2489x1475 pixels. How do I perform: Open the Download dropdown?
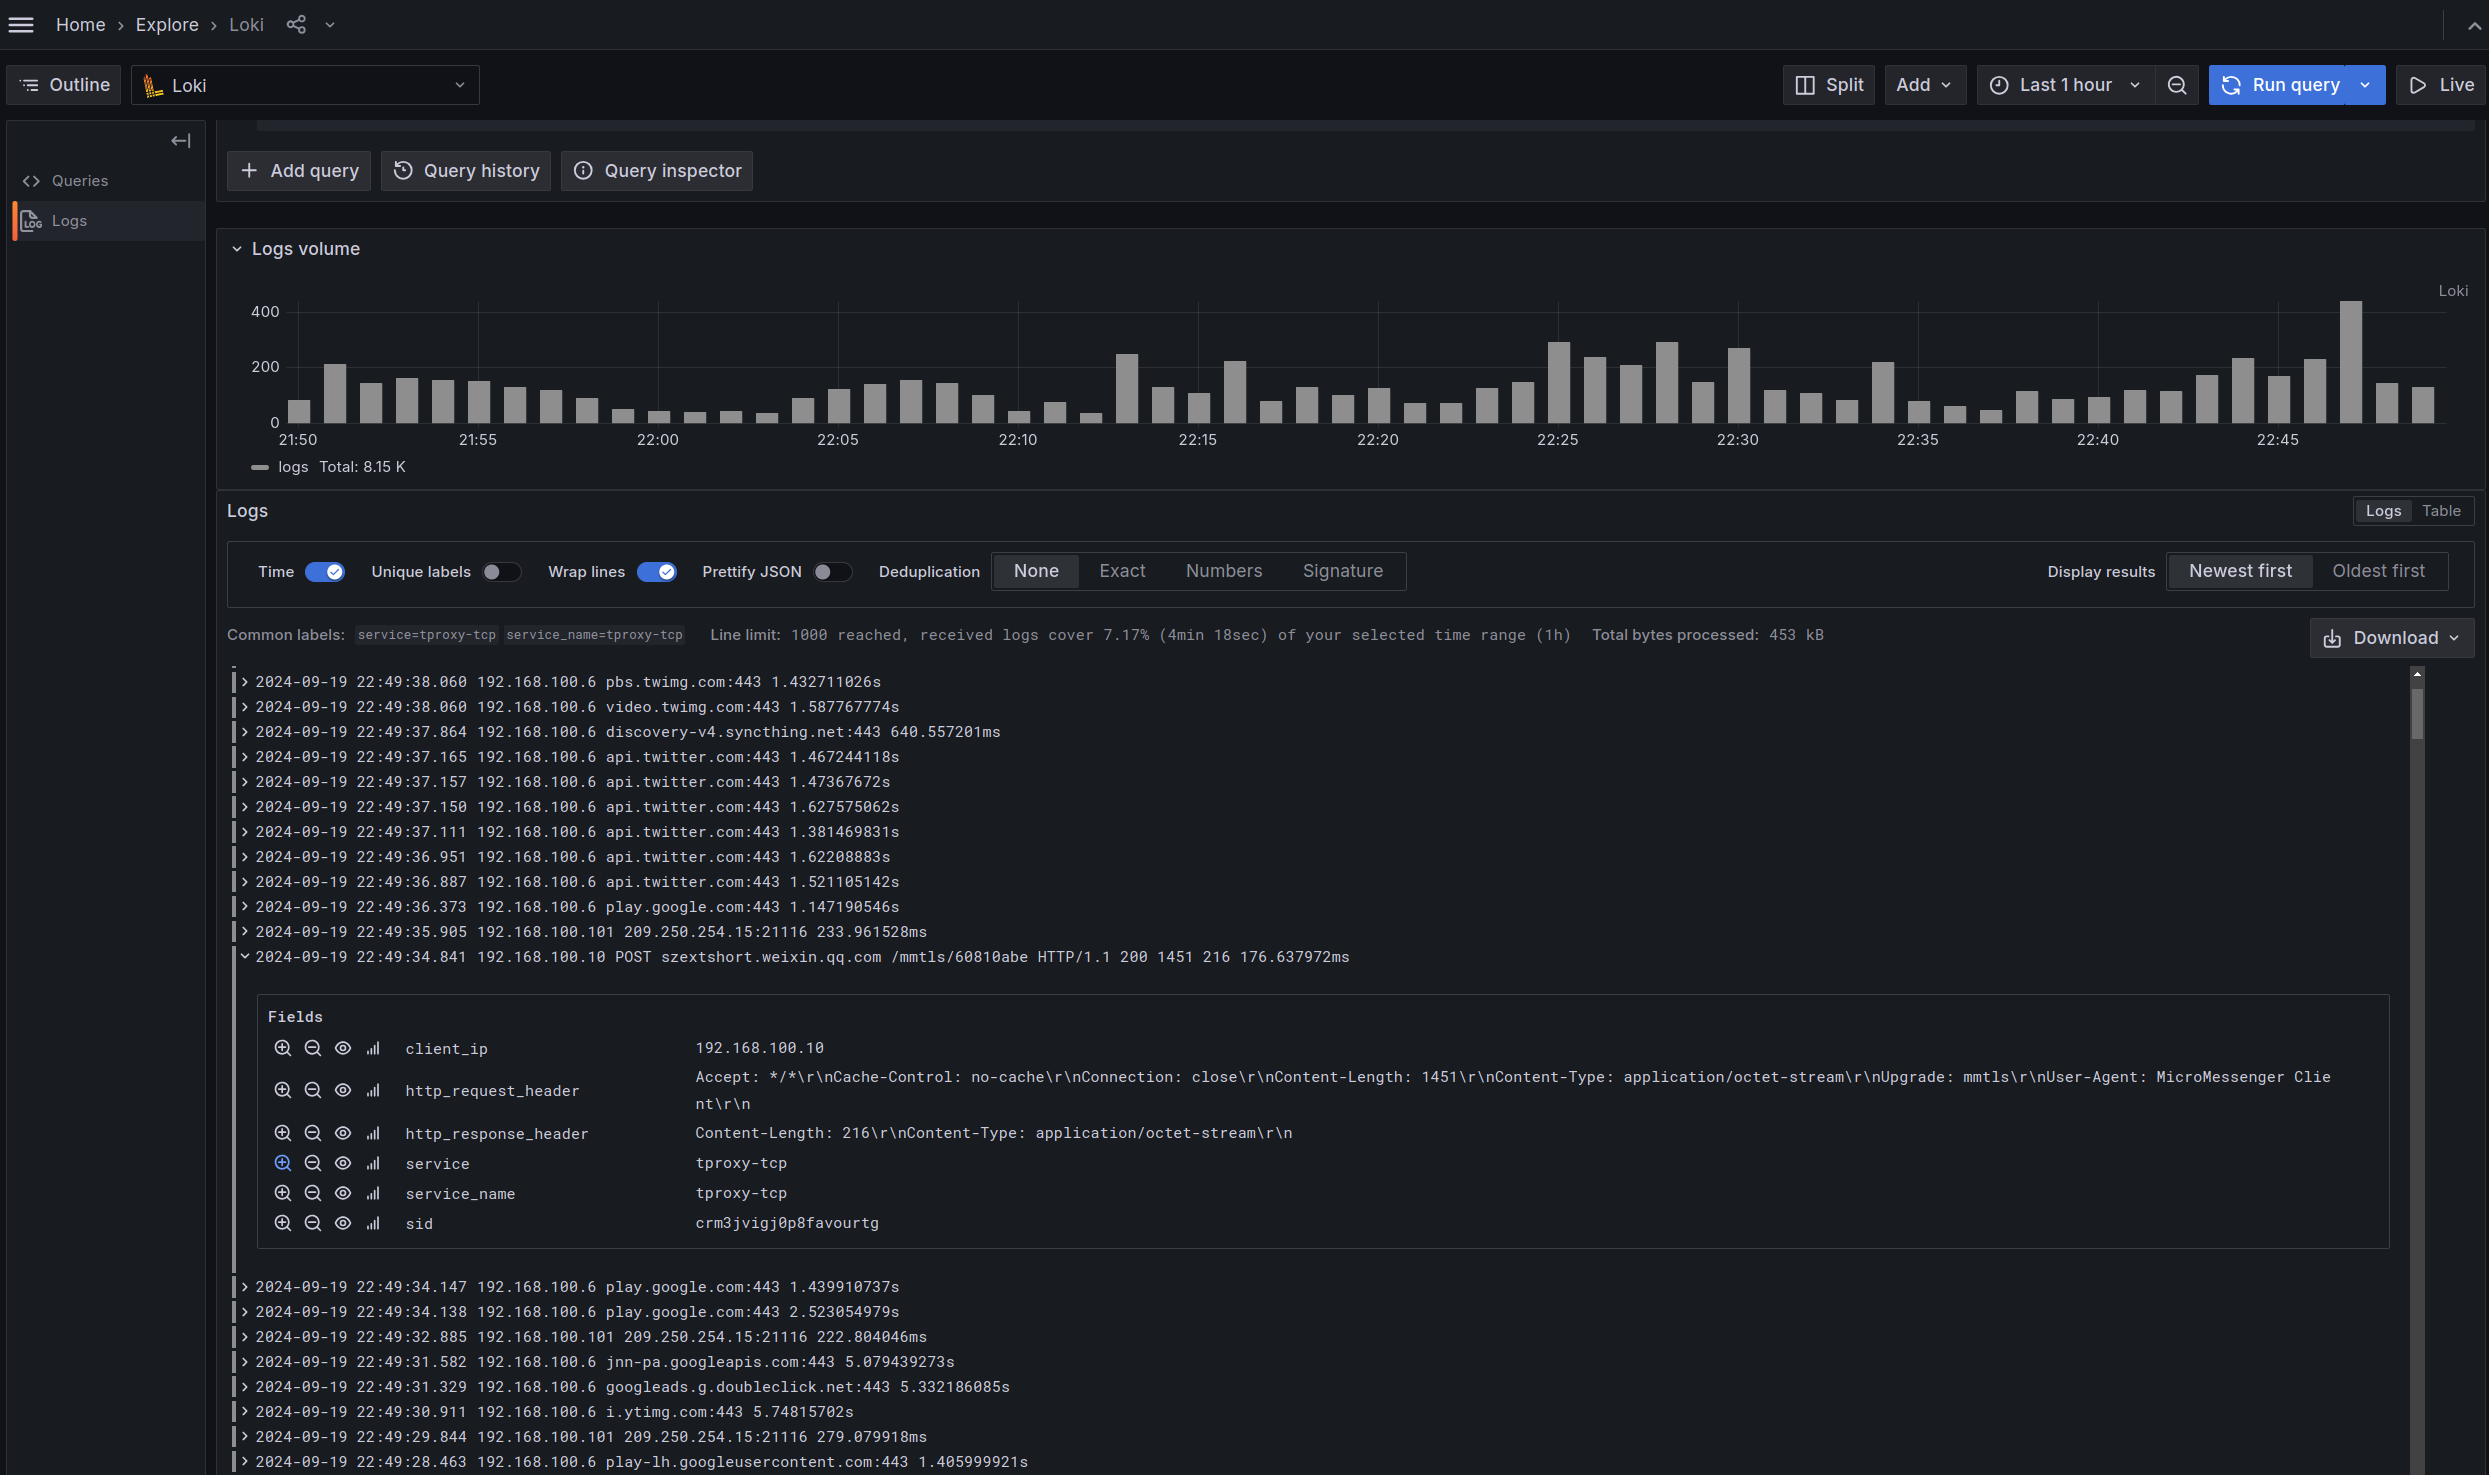pos(2391,638)
